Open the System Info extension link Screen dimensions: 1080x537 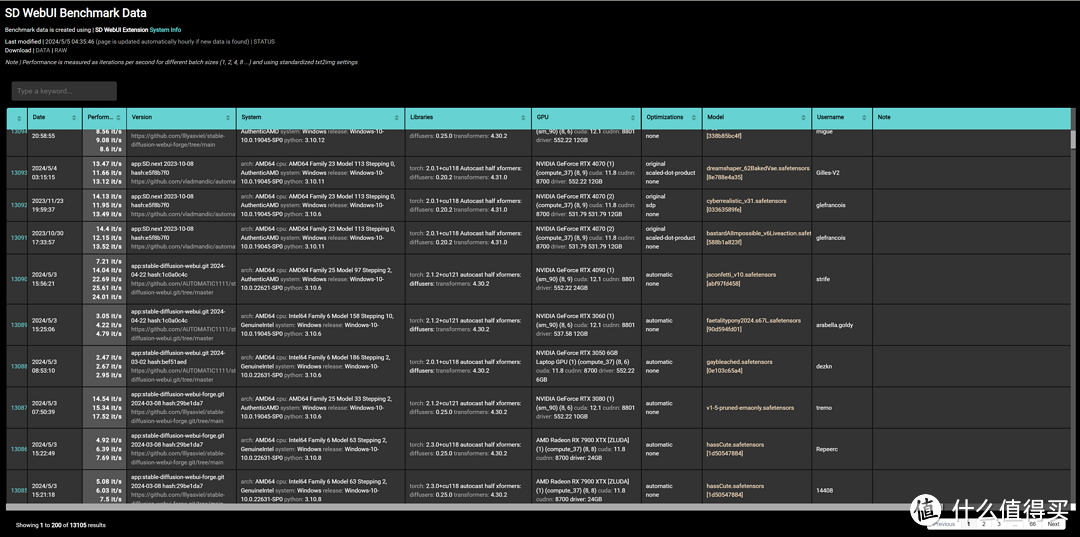tap(165, 30)
